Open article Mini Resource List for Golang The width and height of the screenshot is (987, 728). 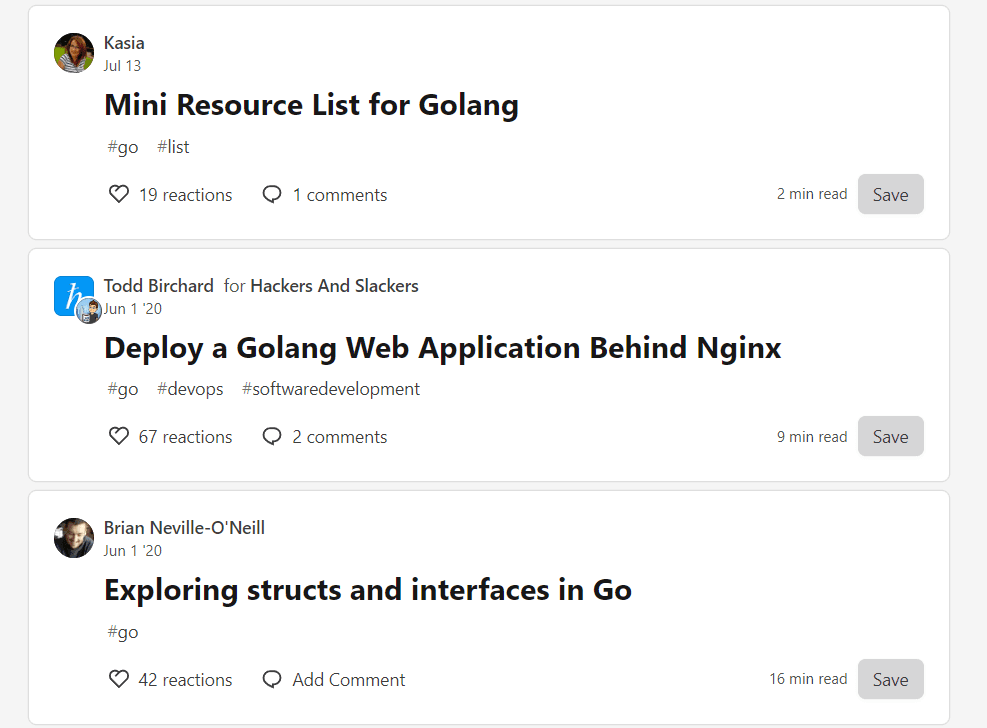click(x=311, y=105)
